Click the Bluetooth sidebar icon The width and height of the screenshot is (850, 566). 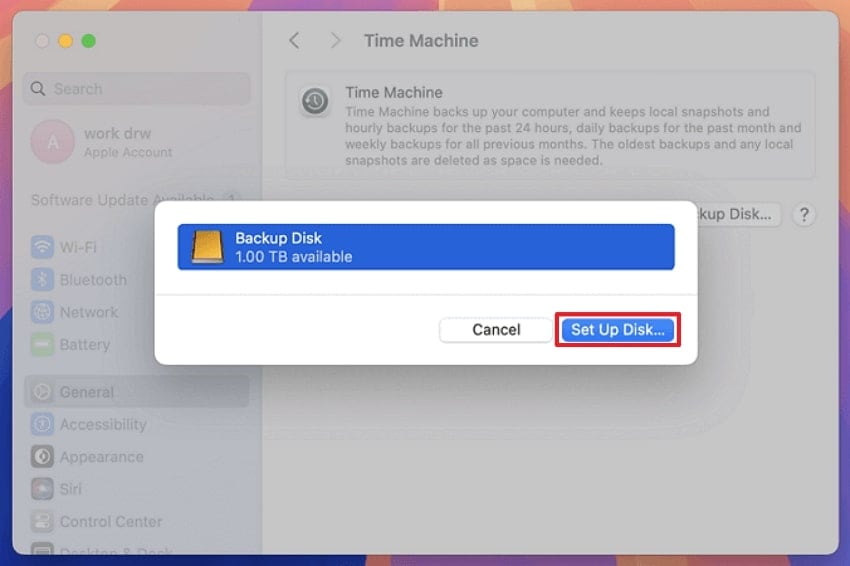click(x=42, y=280)
